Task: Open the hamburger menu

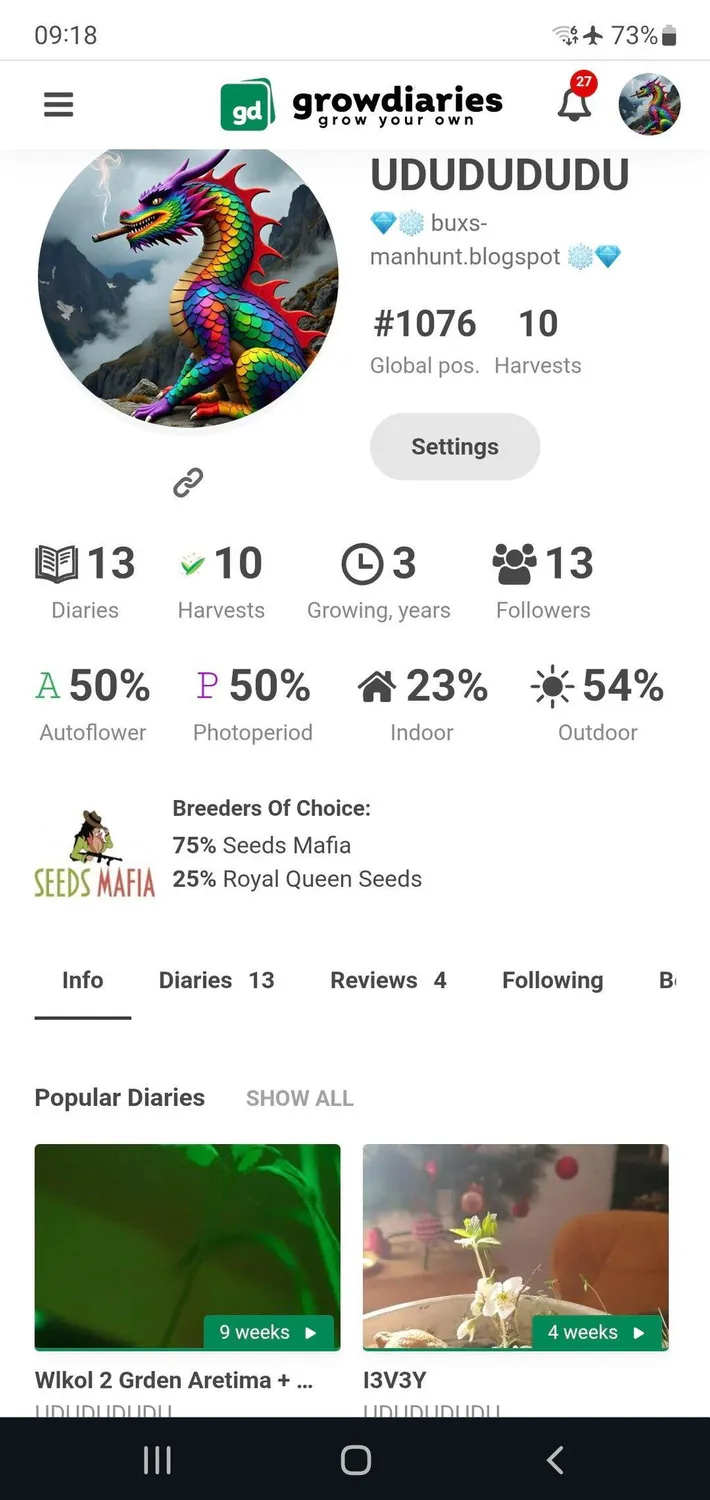Action: (x=59, y=104)
